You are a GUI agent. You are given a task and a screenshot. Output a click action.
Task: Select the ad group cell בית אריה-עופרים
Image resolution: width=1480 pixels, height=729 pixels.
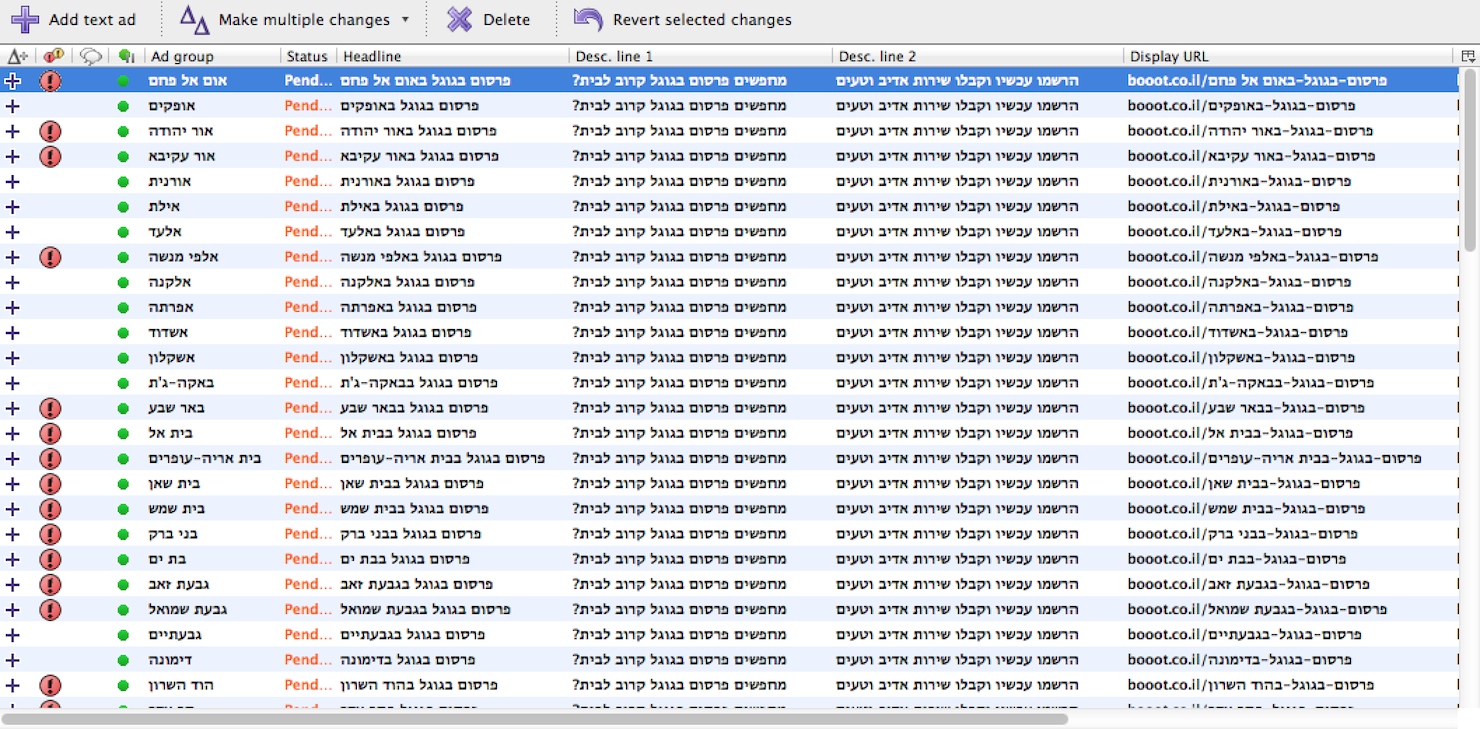(x=205, y=458)
